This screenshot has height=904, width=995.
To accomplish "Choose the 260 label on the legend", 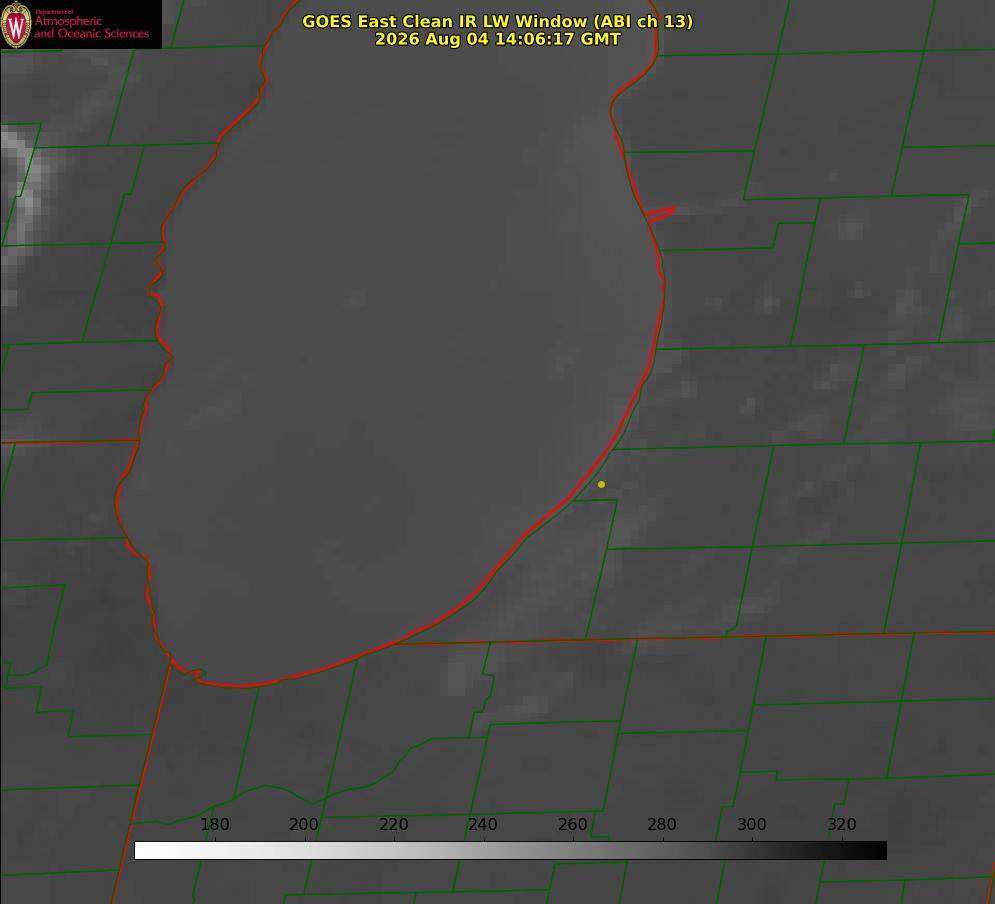I will [572, 824].
